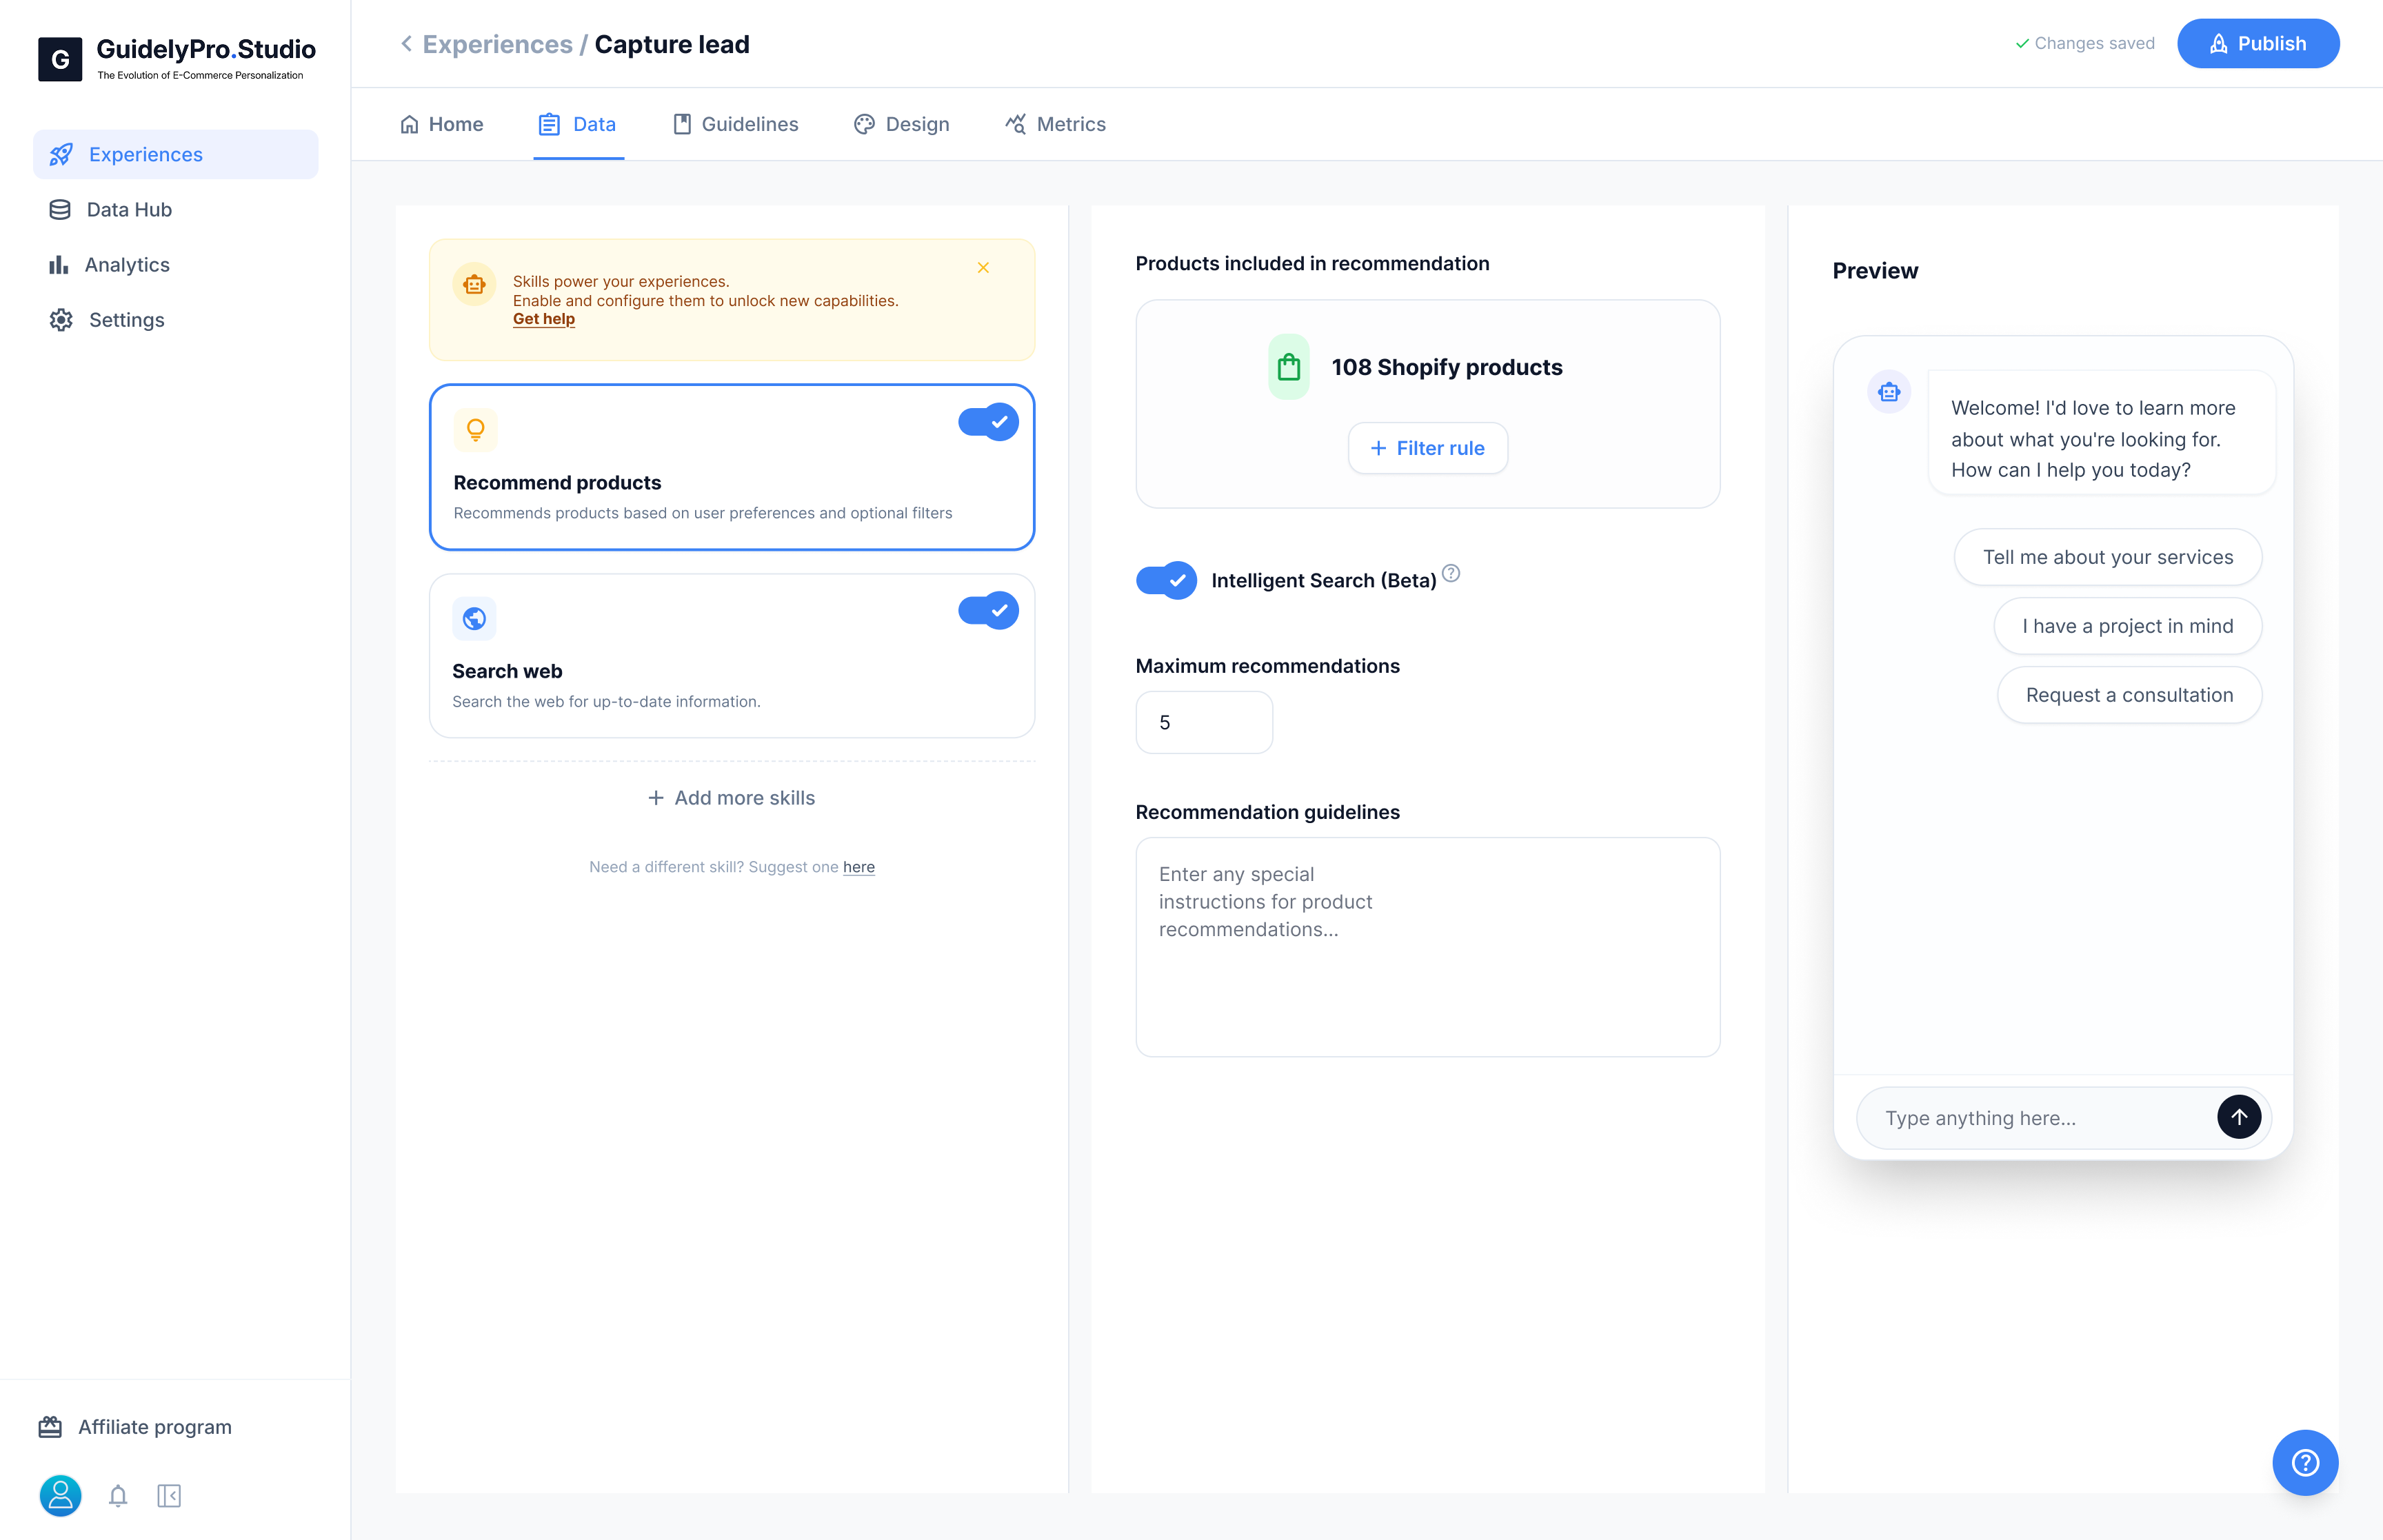This screenshot has width=2383, height=1540.
Task: Add a Filter rule for Shopify products
Action: tap(1427, 448)
